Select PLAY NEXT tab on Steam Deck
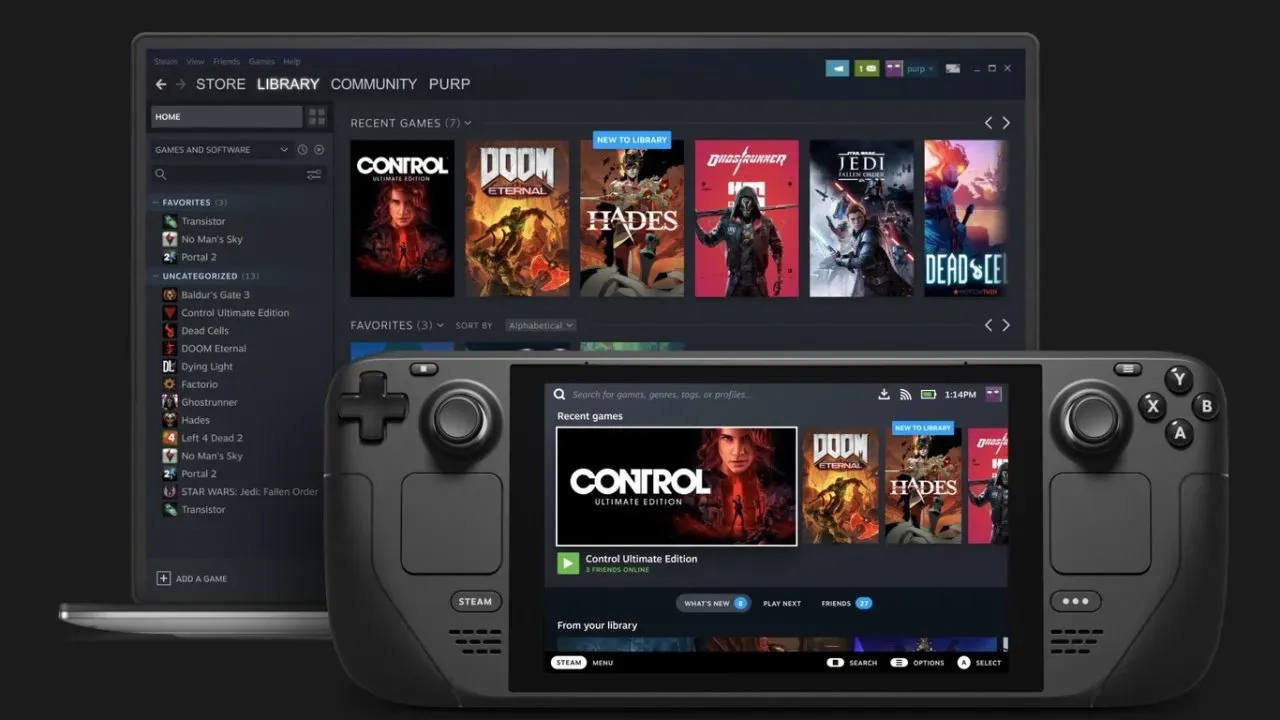This screenshot has width=1280, height=720. click(782, 604)
